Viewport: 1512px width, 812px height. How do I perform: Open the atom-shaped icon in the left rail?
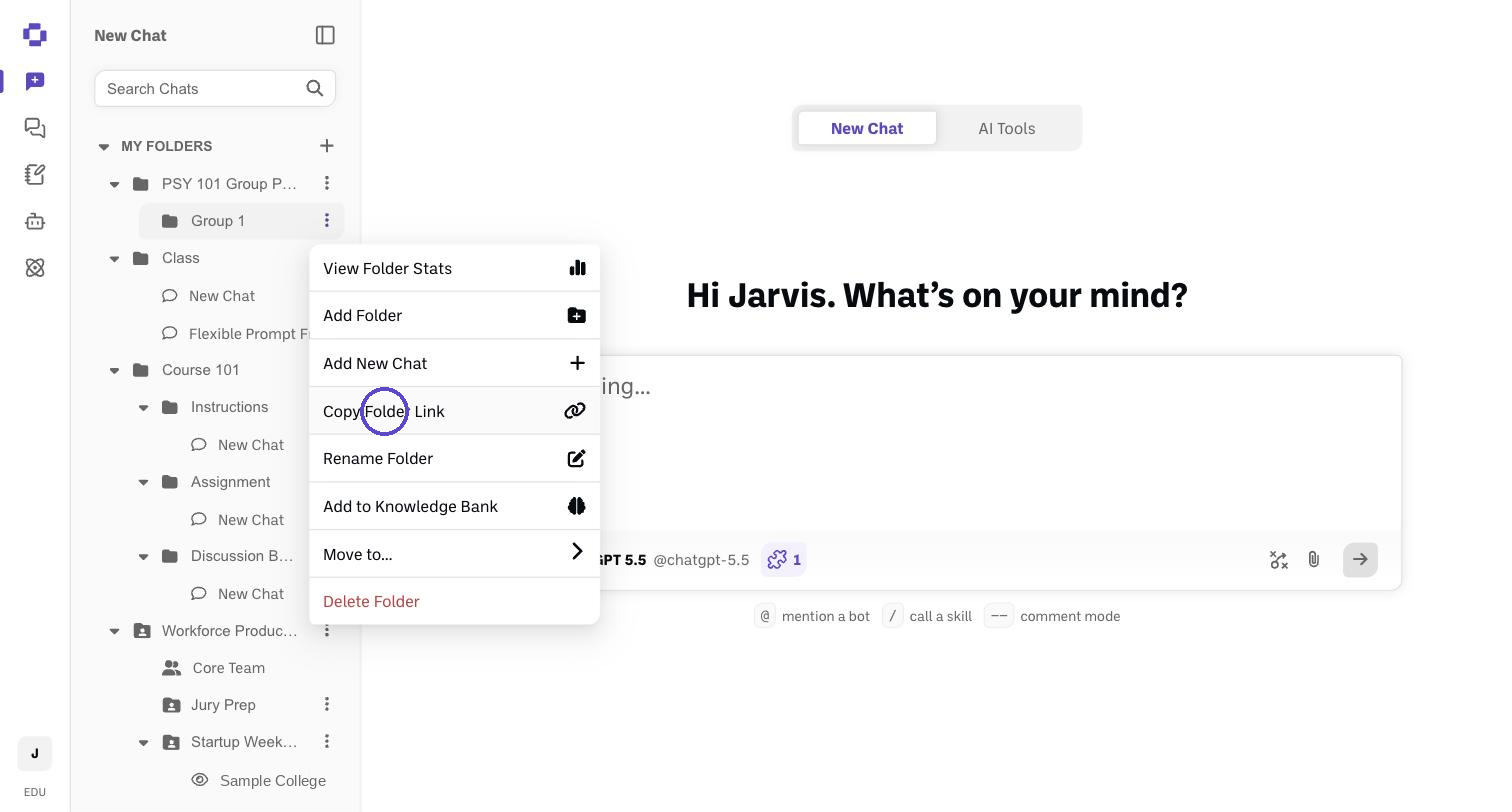coord(35,268)
